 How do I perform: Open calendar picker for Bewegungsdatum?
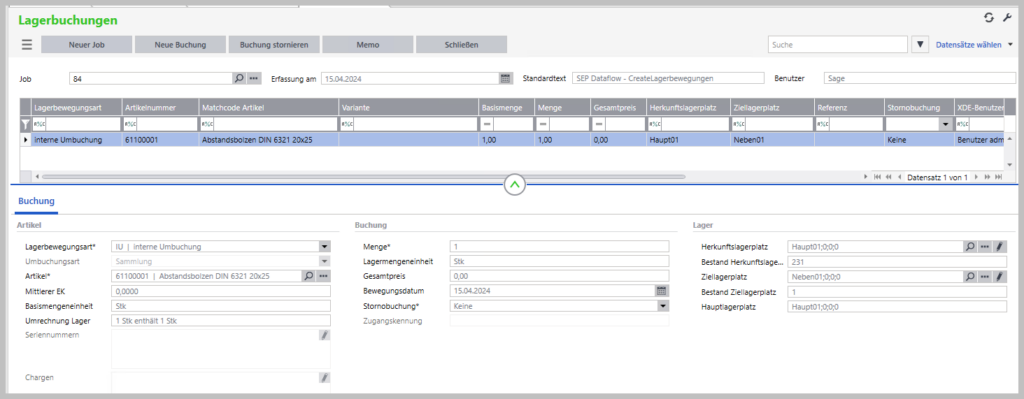662,291
